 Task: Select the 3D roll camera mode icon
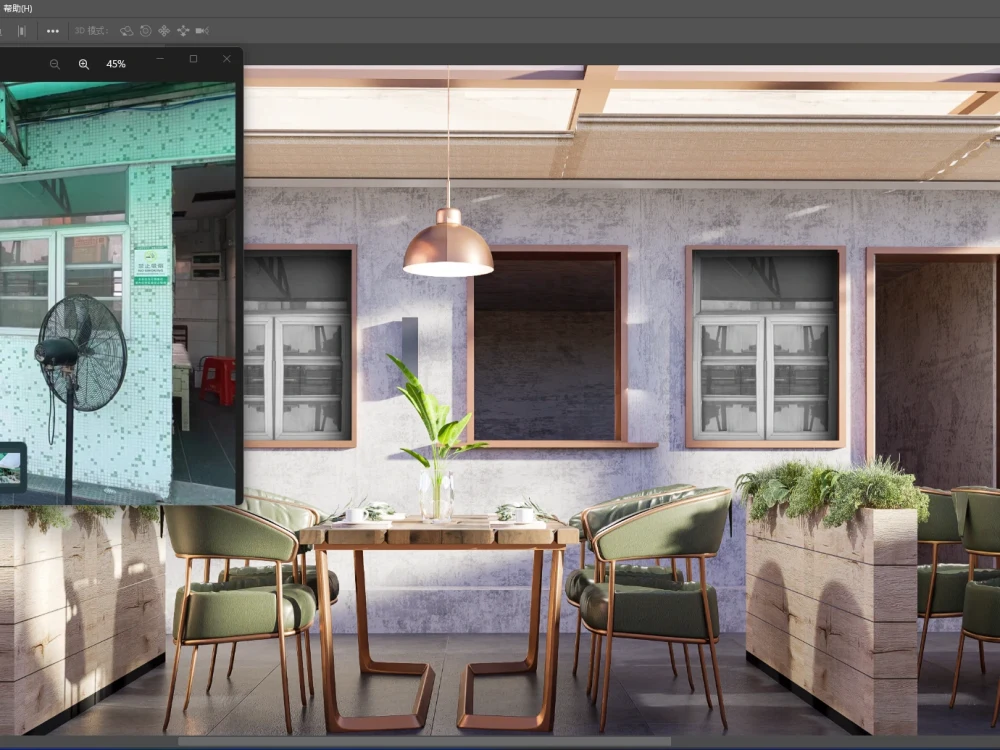click(145, 31)
